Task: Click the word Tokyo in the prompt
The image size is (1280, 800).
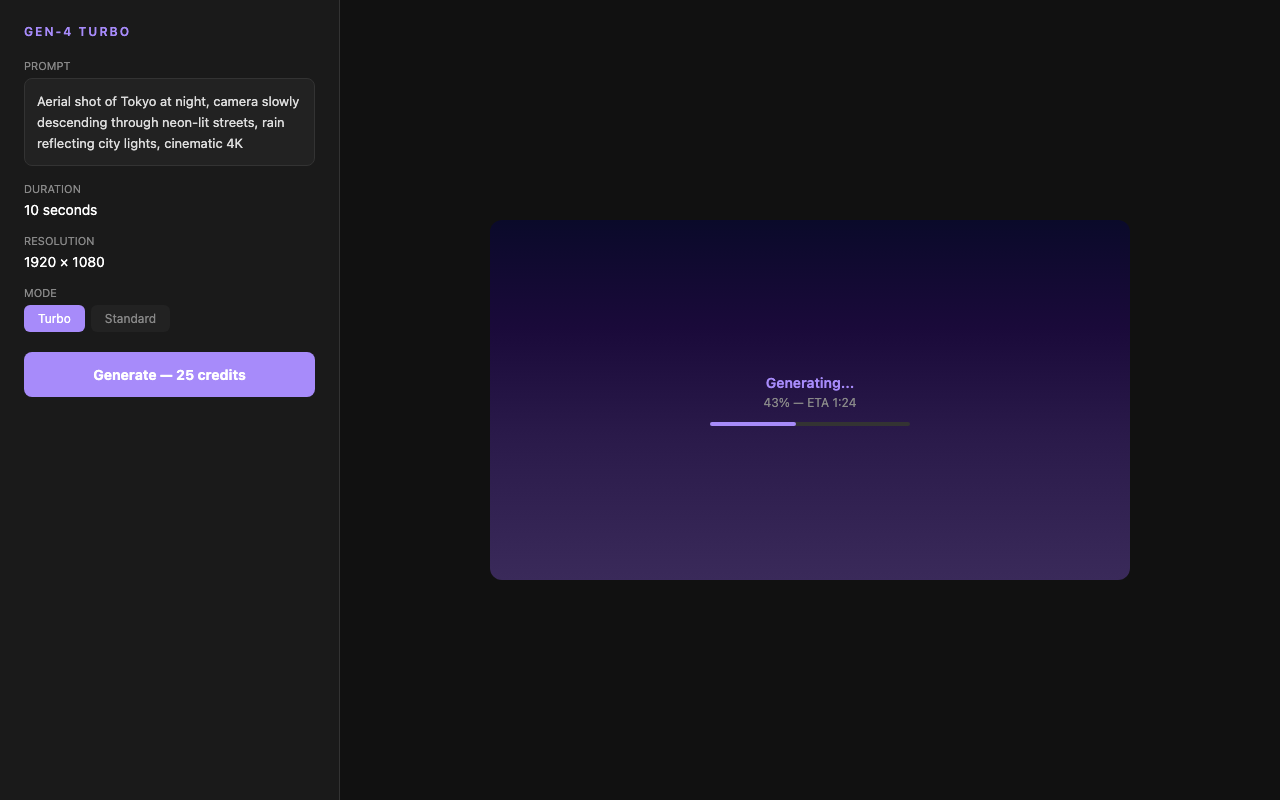Action: pos(138,102)
